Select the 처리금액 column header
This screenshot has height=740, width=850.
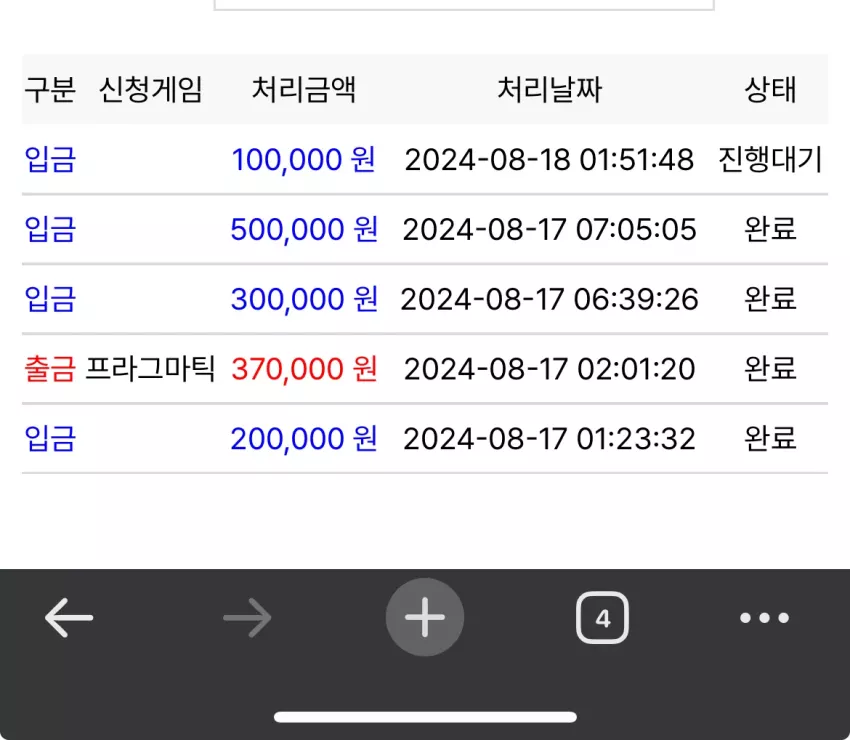pos(304,89)
